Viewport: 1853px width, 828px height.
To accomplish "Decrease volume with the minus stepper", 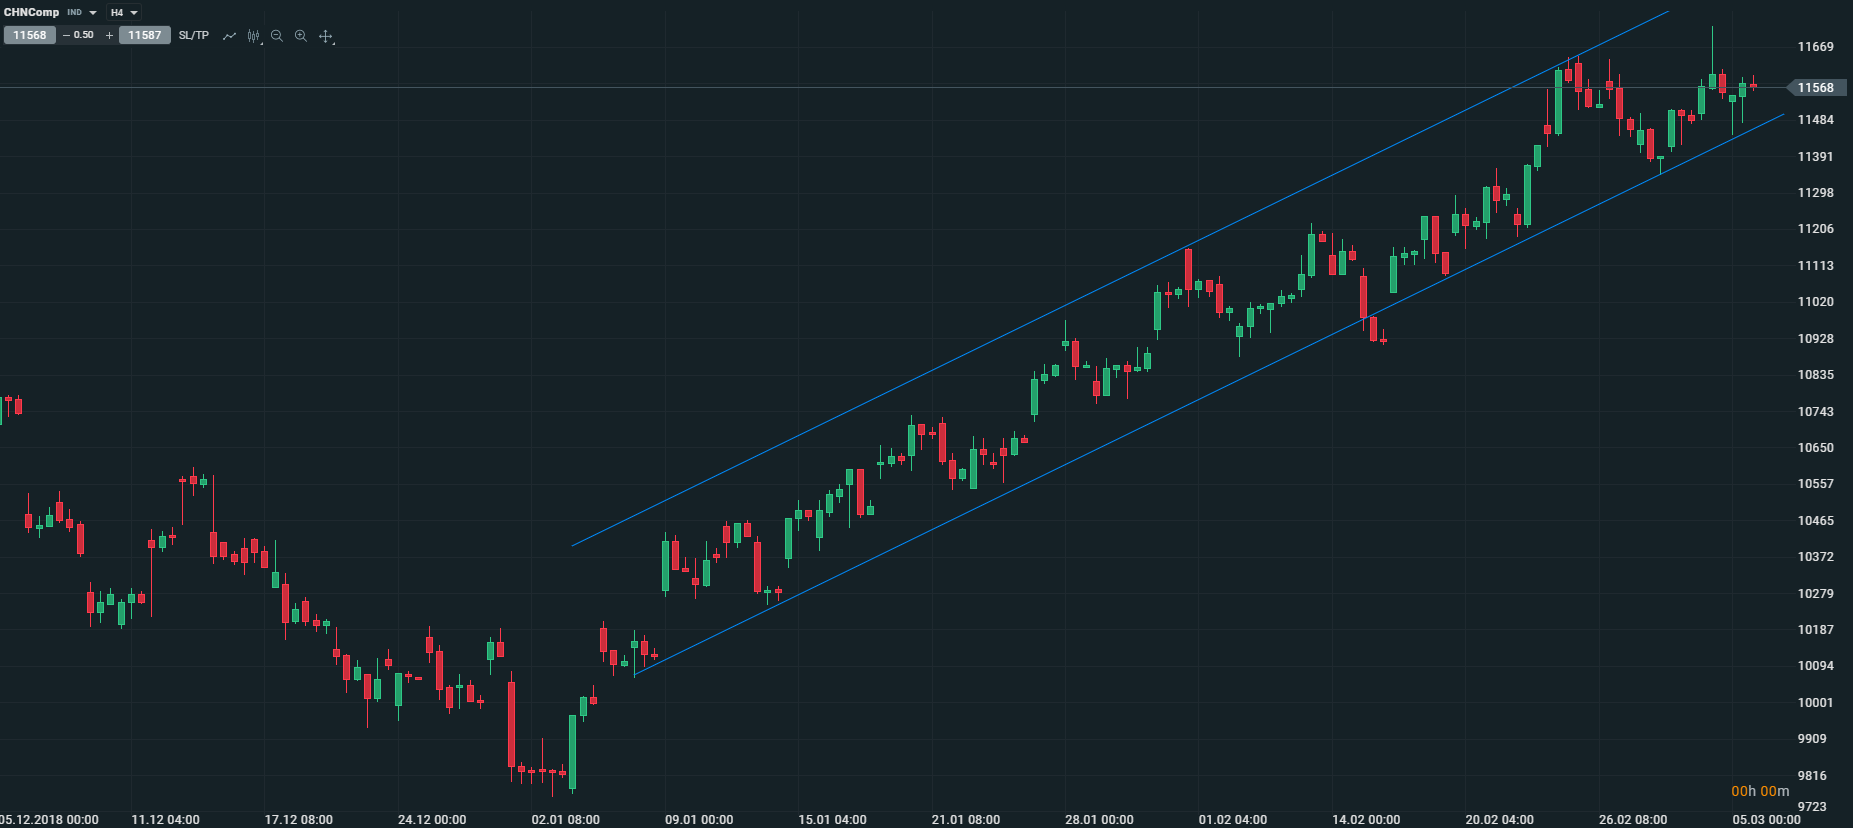I will pyautogui.click(x=66, y=36).
